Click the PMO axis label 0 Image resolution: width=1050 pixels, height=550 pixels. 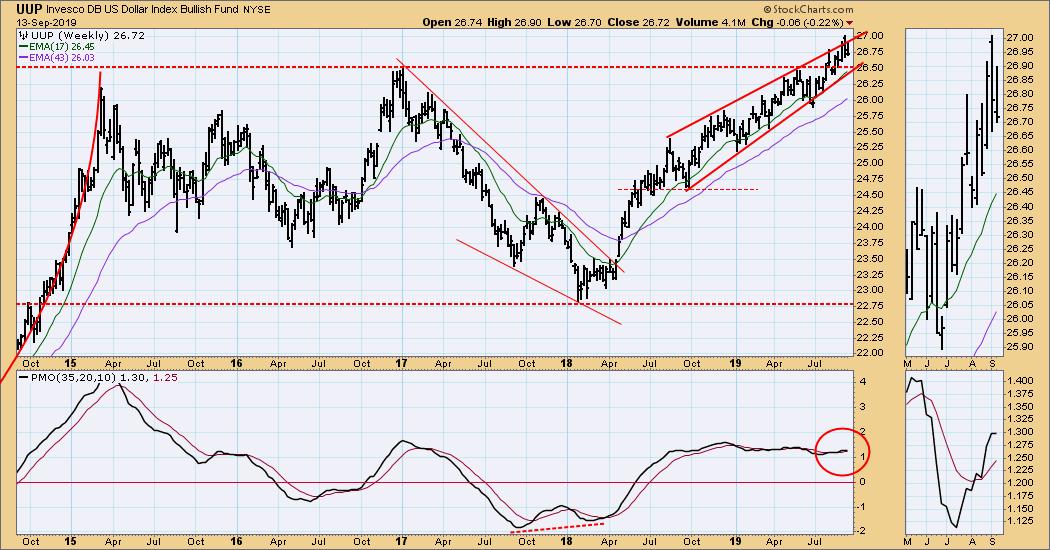tap(862, 482)
